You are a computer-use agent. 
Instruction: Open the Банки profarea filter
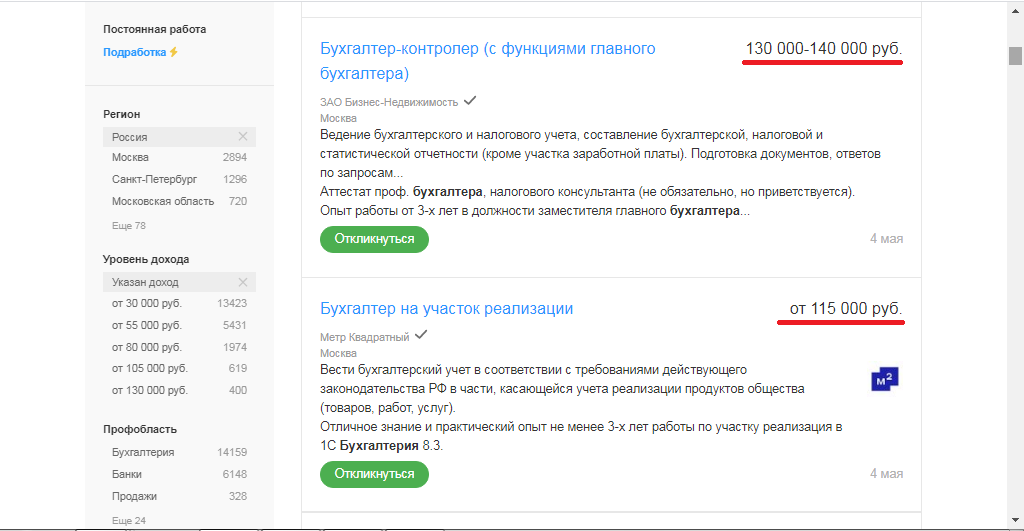click(127, 474)
